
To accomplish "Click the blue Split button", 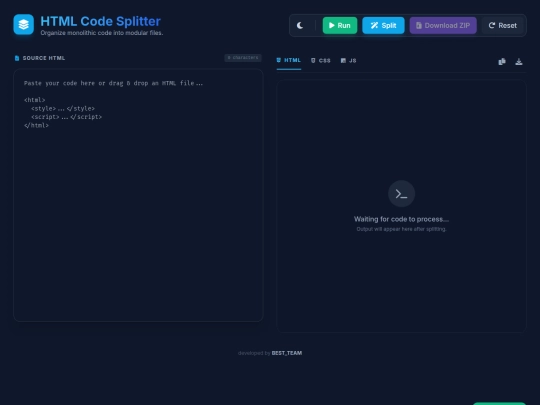I will [383, 25].
